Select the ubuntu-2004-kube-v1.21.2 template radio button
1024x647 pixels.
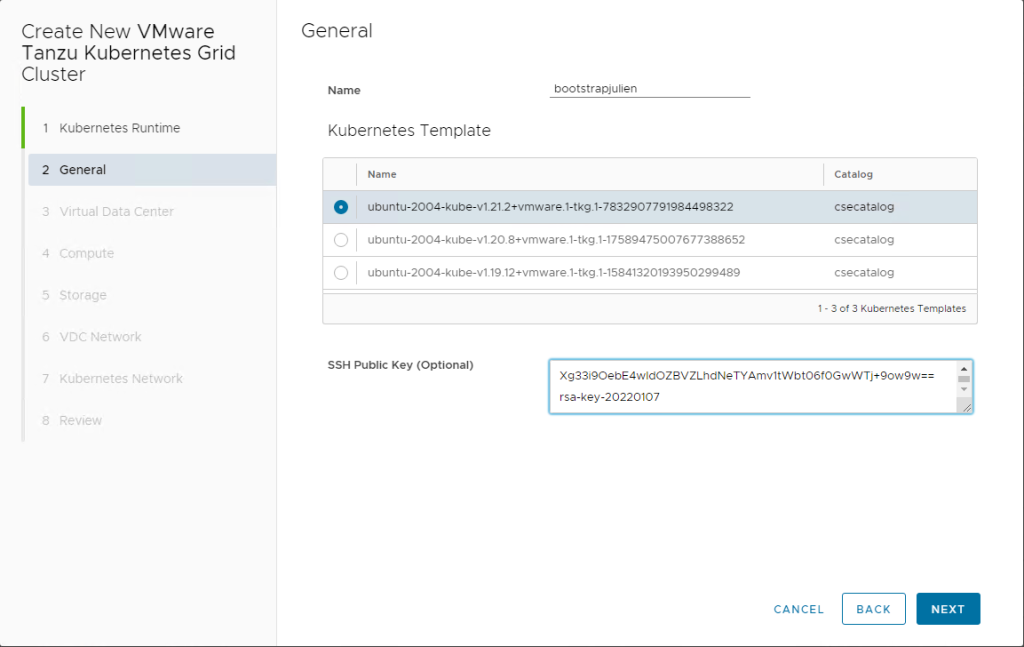coord(341,207)
